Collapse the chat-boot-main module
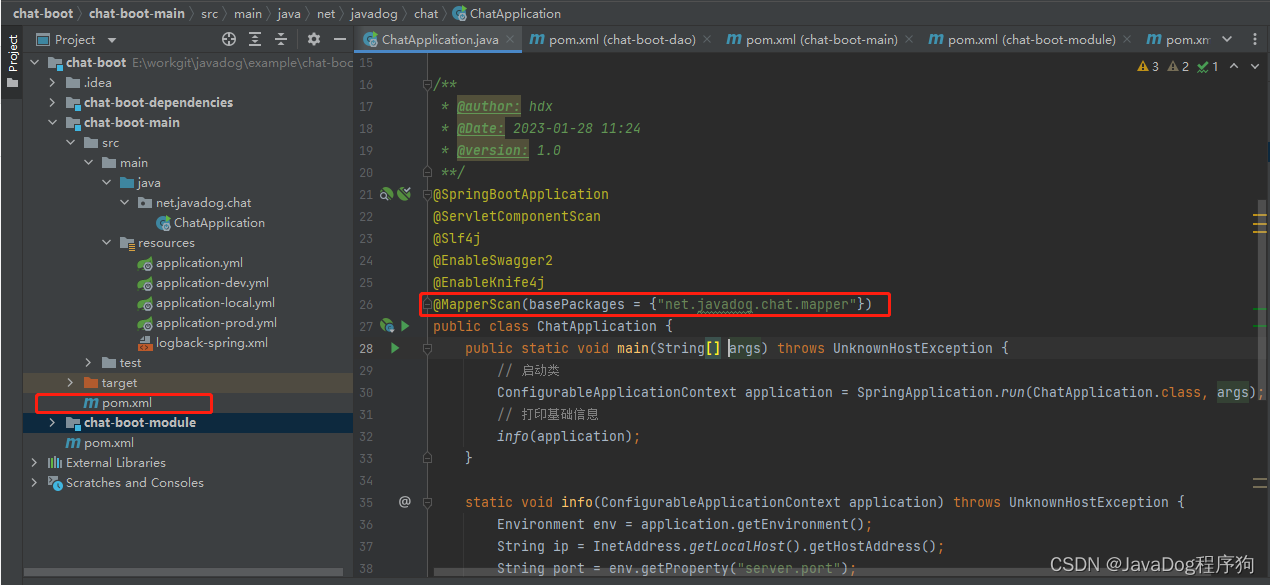1270x585 pixels. [x=53, y=122]
